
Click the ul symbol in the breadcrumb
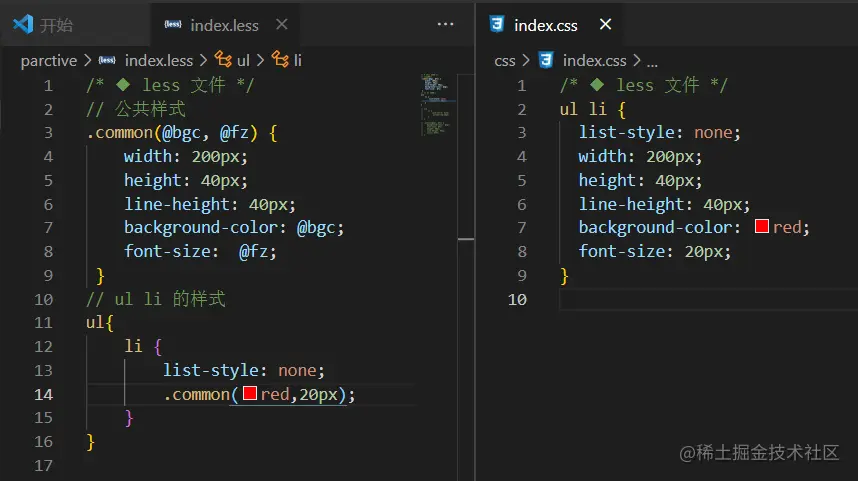(x=243, y=60)
